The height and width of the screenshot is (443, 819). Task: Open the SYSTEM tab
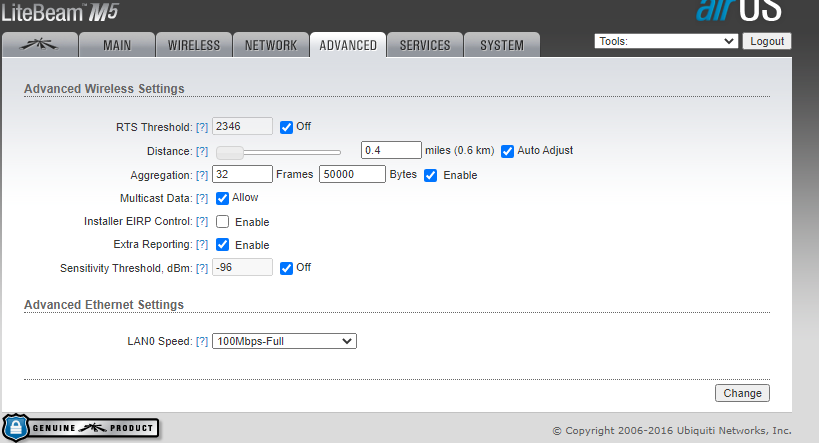502,45
